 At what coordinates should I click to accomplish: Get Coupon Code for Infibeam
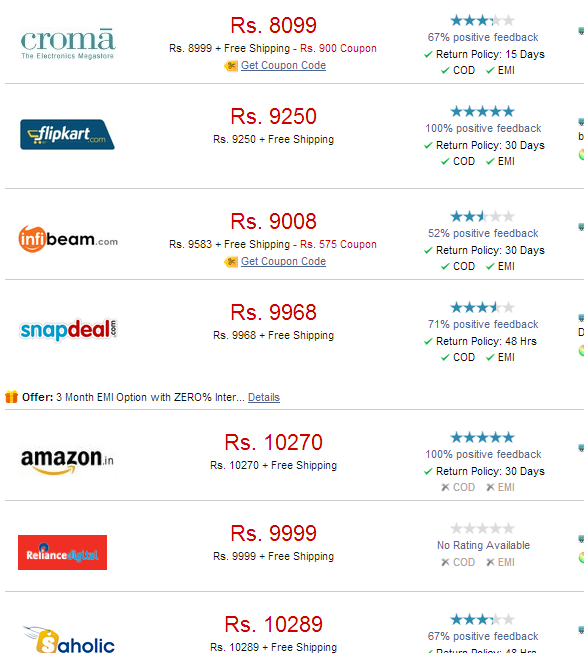(283, 262)
